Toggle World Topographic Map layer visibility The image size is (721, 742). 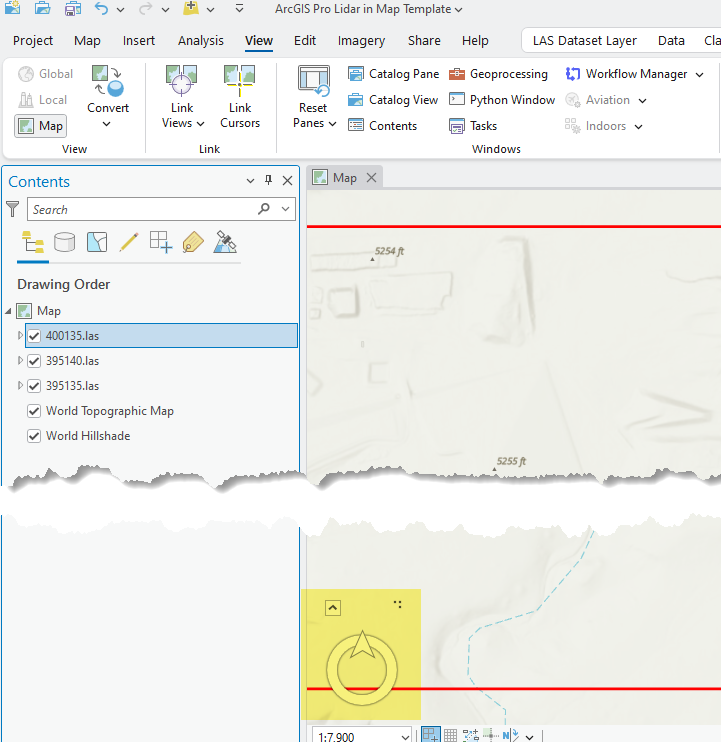[34, 411]
